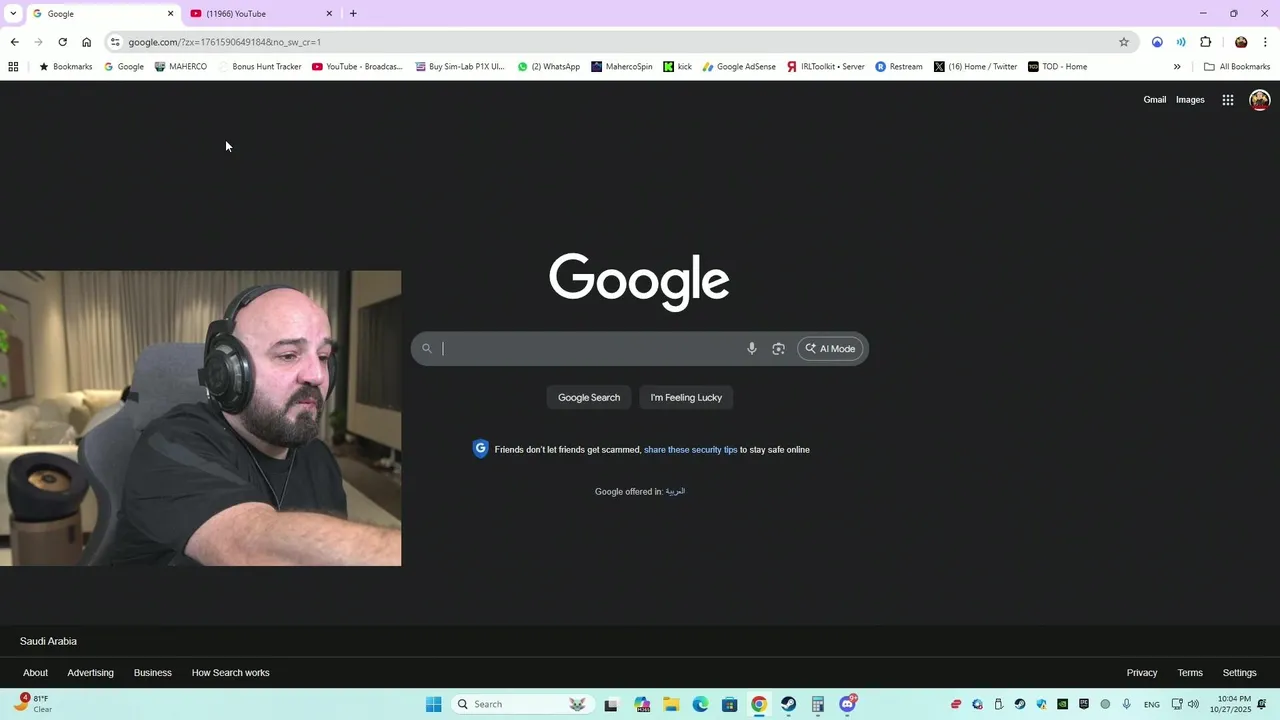Close the YouTube tab

point(329,14)
